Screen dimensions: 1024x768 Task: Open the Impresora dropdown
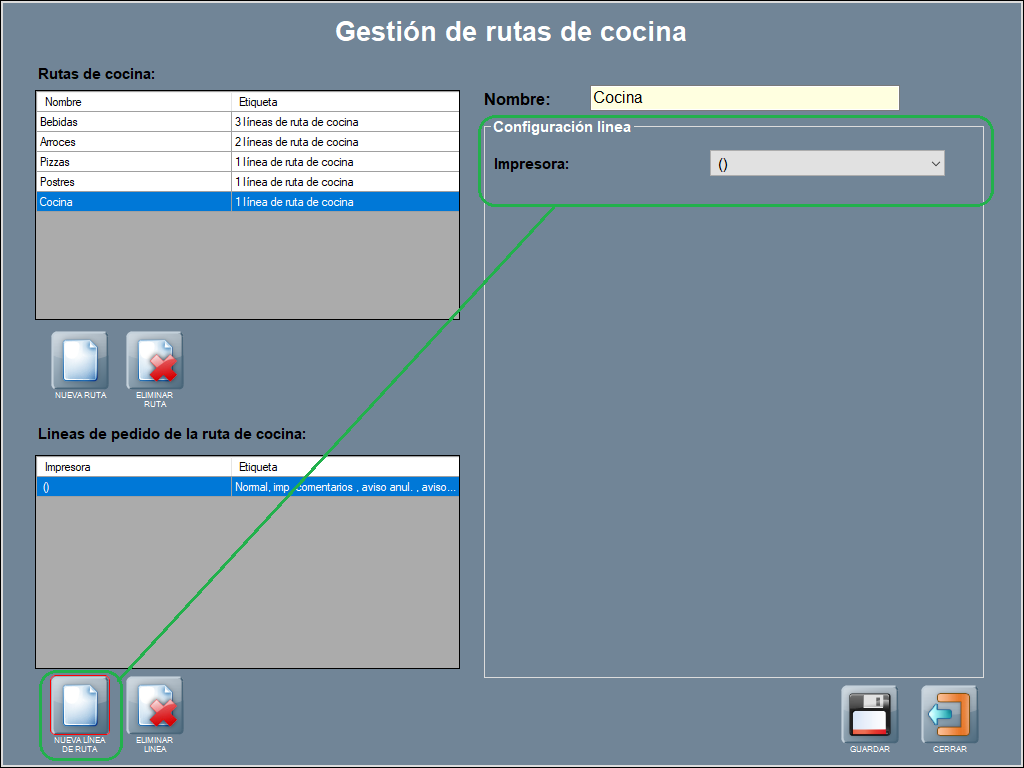pyautogui.click(x=826, y=164)
